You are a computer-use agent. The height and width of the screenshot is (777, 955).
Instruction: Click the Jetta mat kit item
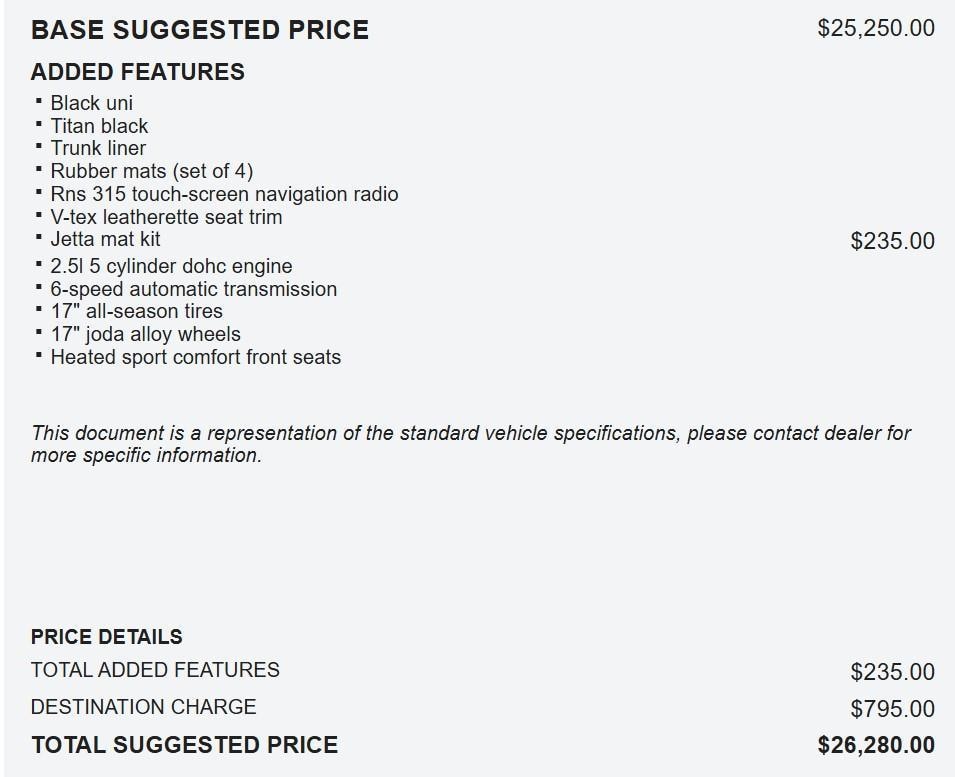[x=105, y=239]
